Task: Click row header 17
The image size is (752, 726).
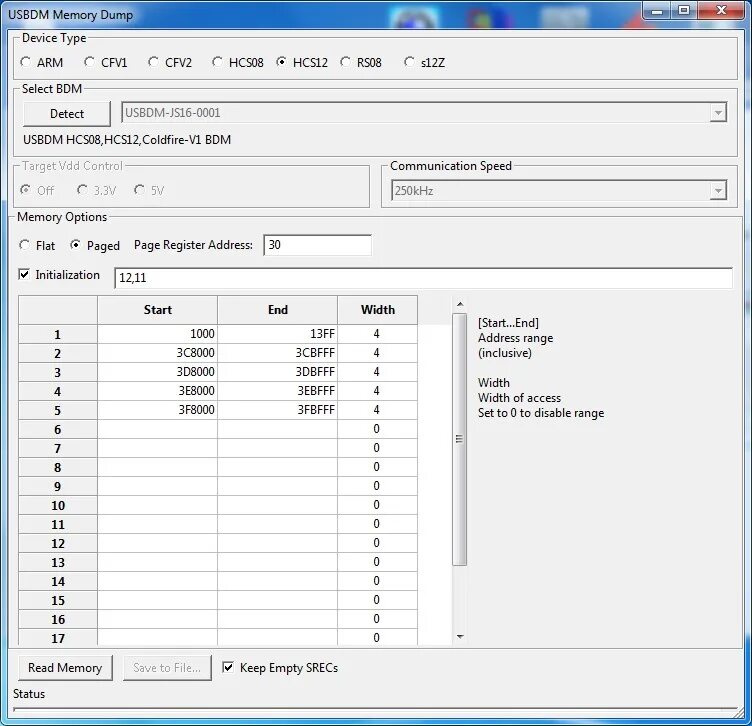Action: coord(58,638)
